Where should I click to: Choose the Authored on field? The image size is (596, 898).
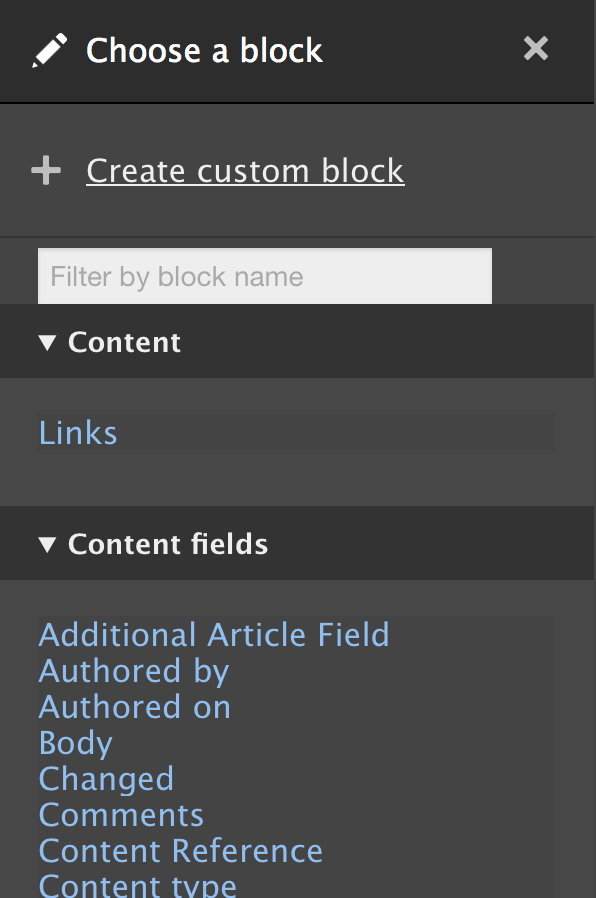134,707
